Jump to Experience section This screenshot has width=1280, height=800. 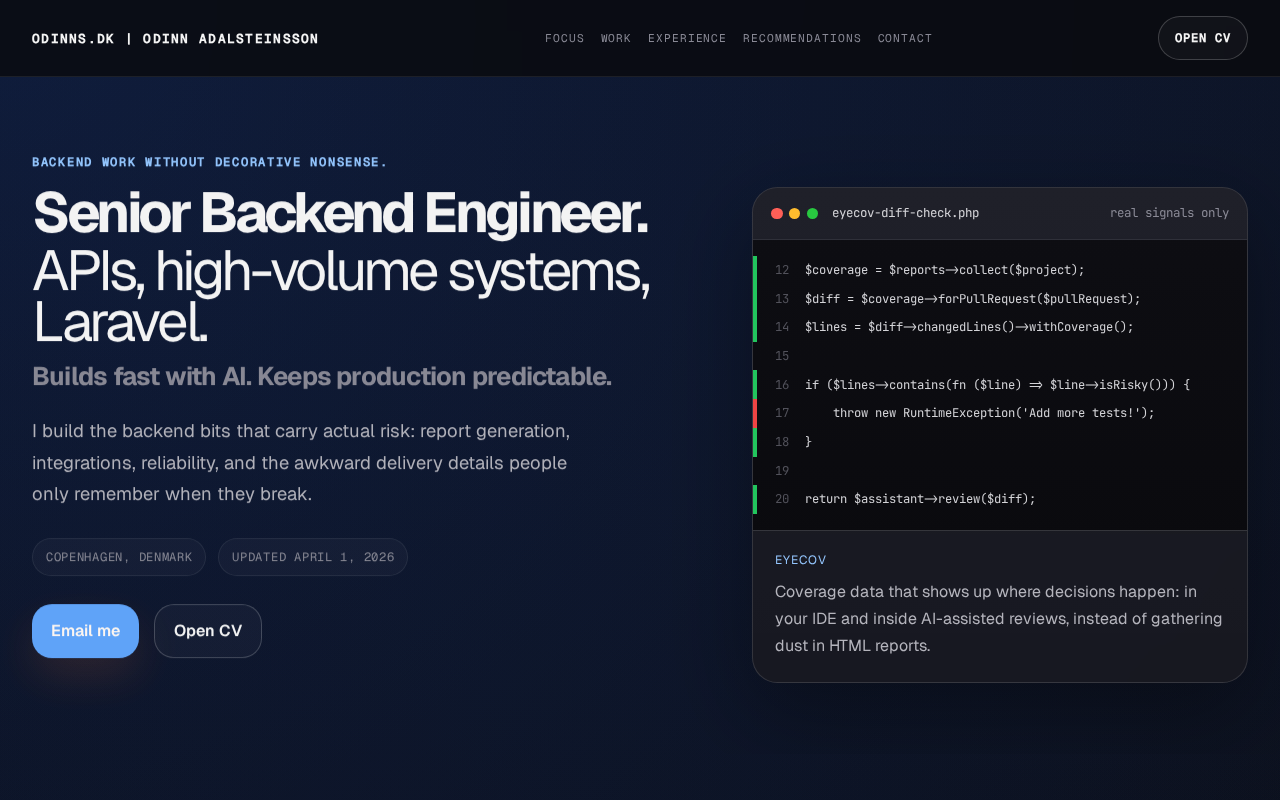tap(687, 38)
